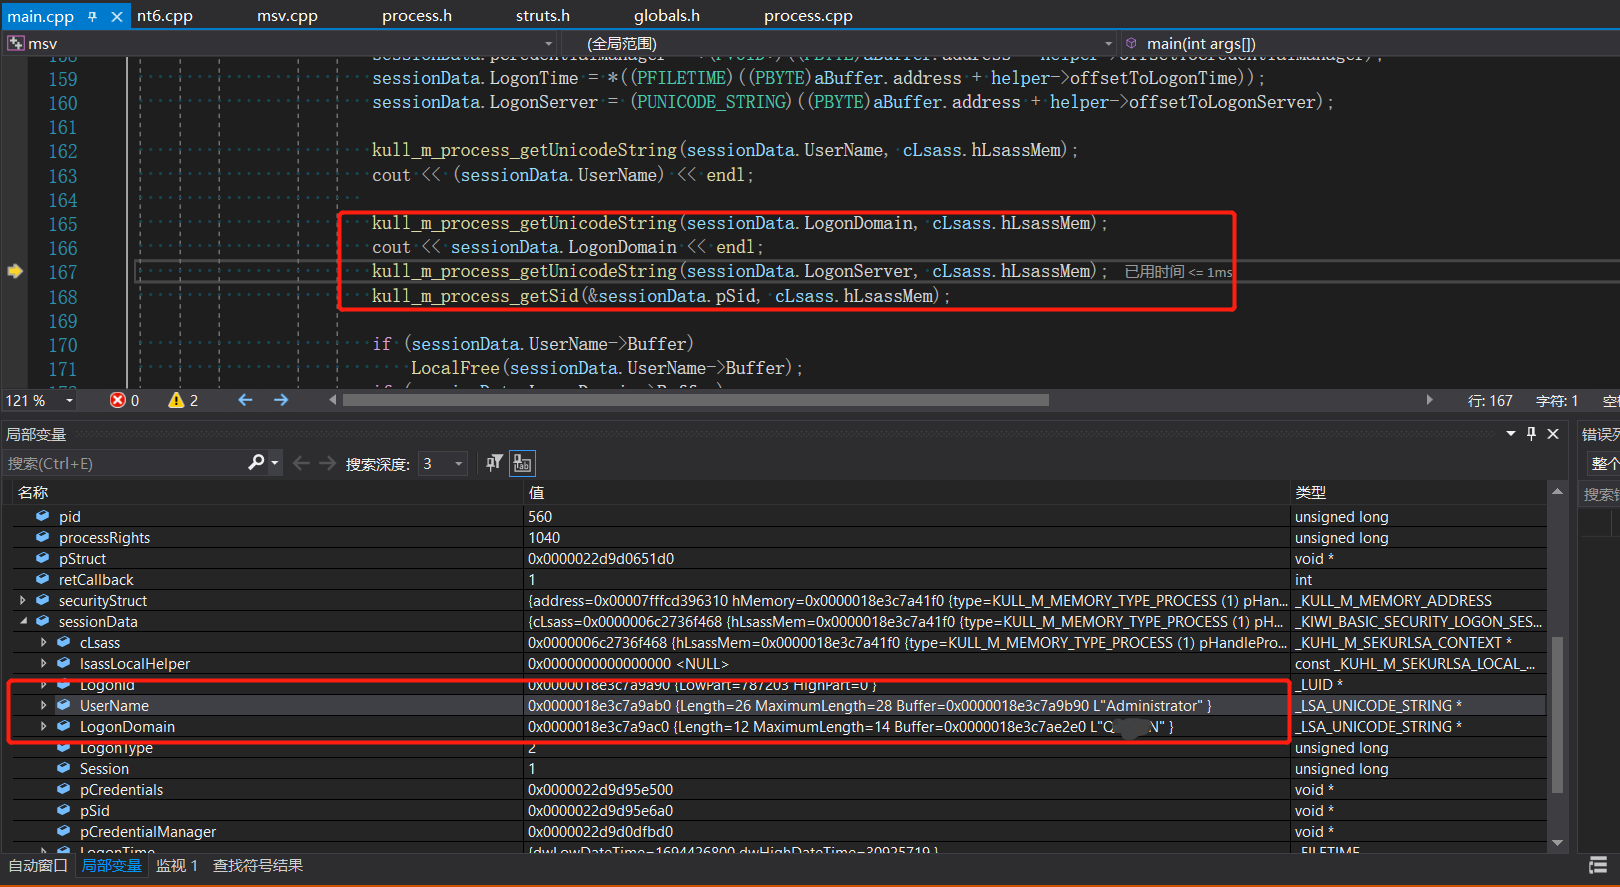The height and width of the screenshot is (887, 1620).
Task: Open the process.cpp tab
Action: coord(808,16)
